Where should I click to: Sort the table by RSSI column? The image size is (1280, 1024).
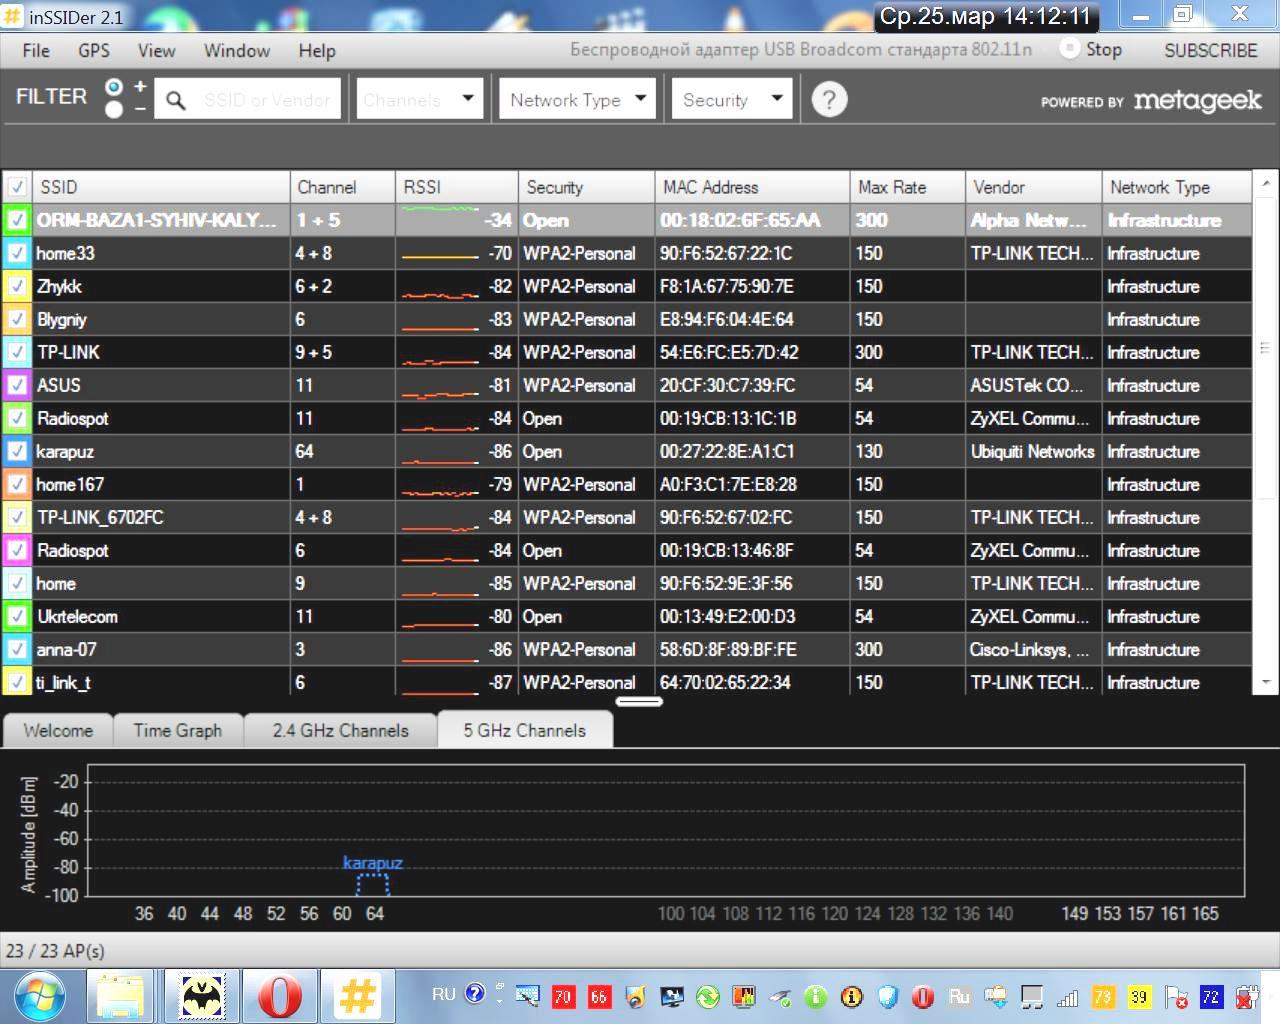[457, 187]
